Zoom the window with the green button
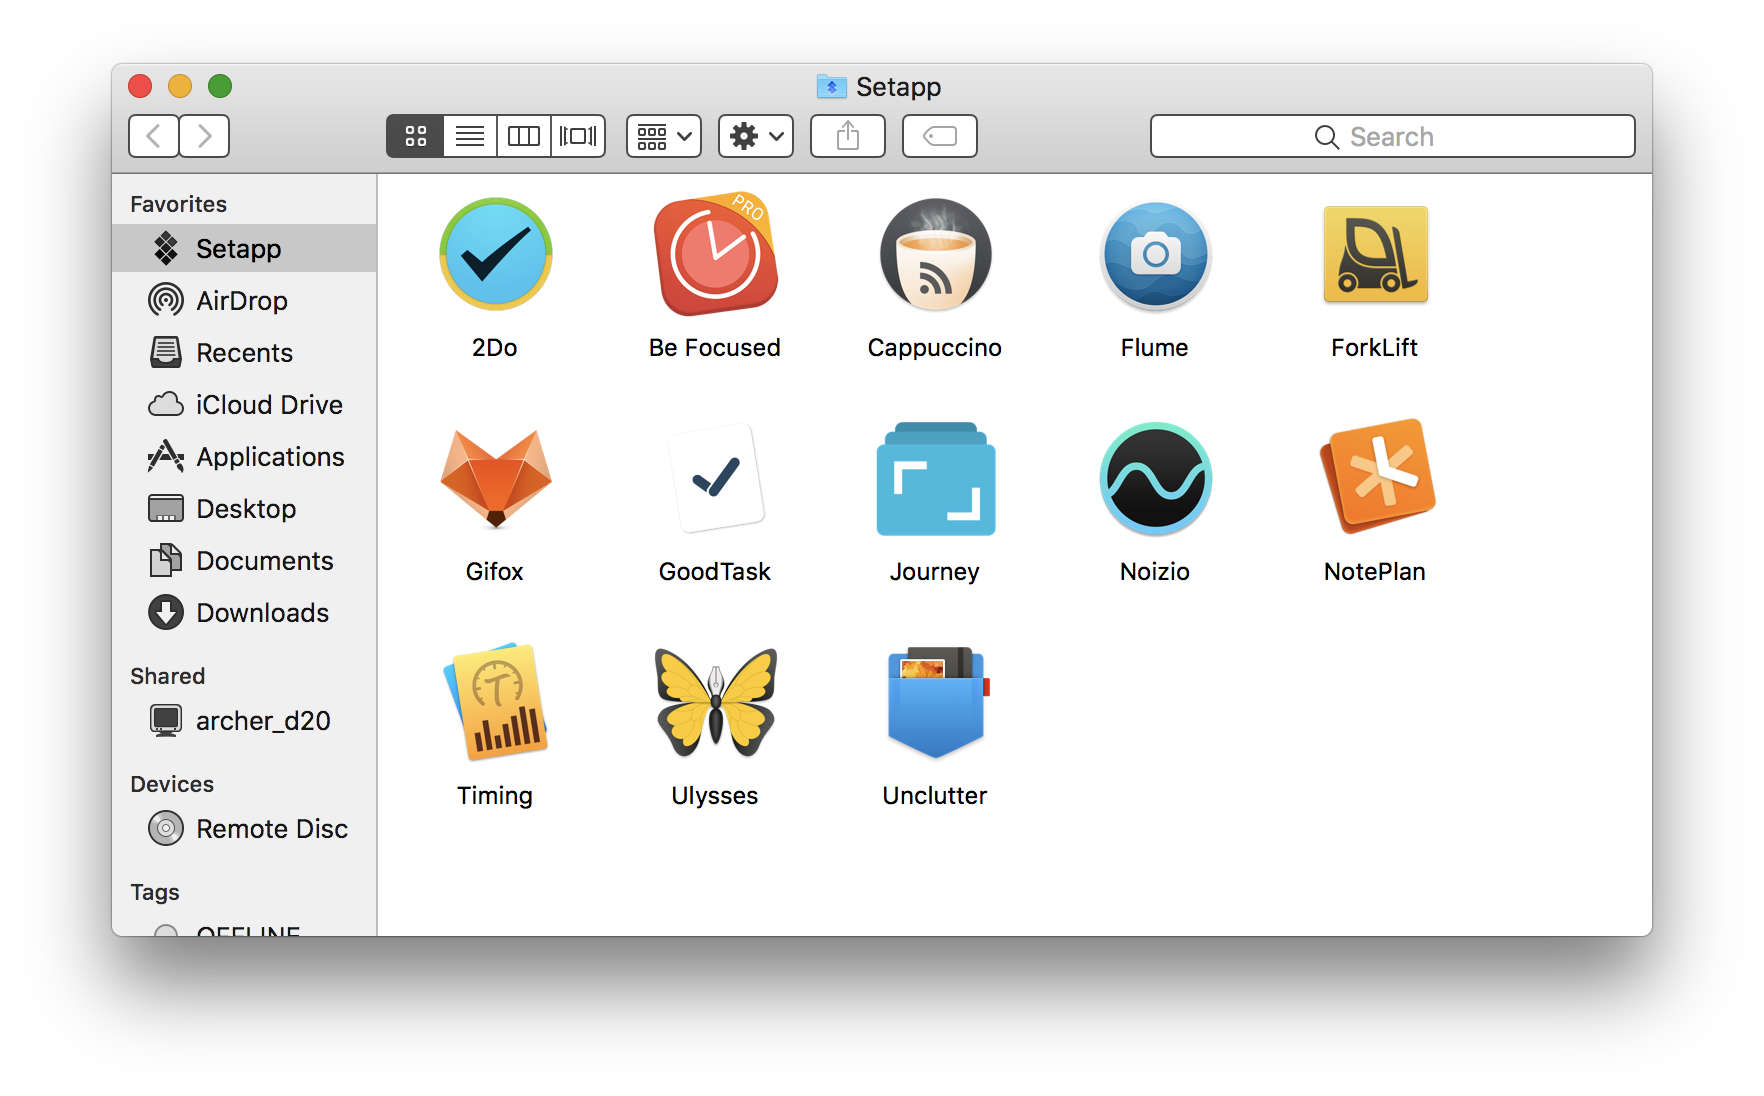Viewport: 1764px width, 1096px height. (220, 86)
